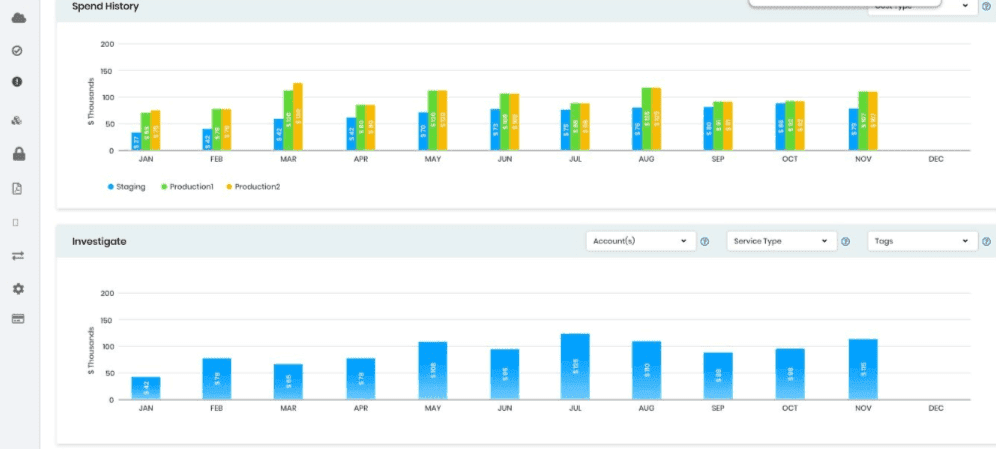Open settings via the gear icon

[x=17, y=288]
